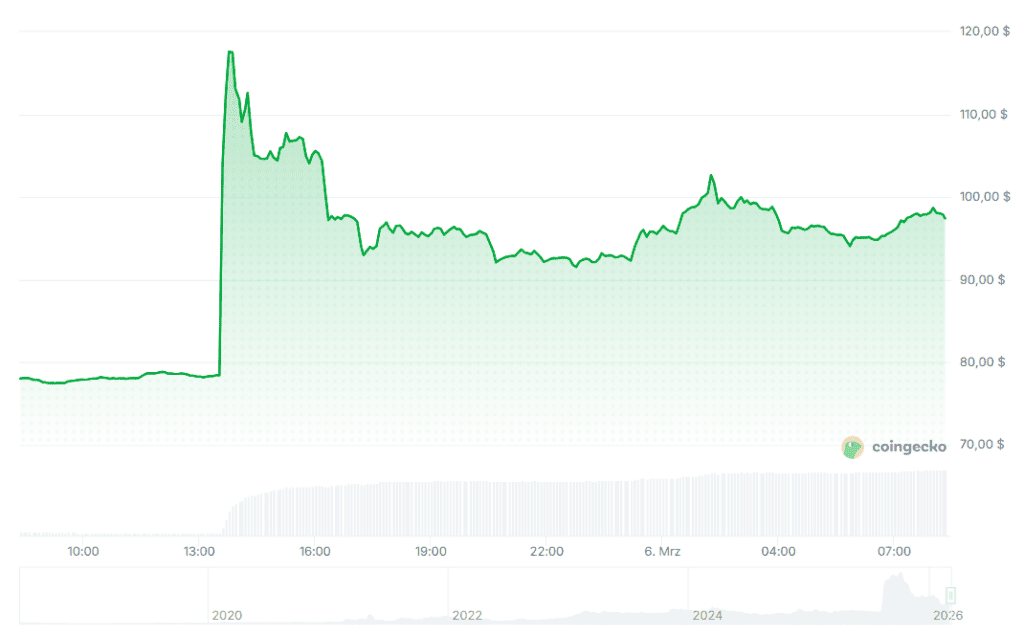Click the 100,00 $ price axis label
The image size is (1024, 635).
tap(983, 197)
